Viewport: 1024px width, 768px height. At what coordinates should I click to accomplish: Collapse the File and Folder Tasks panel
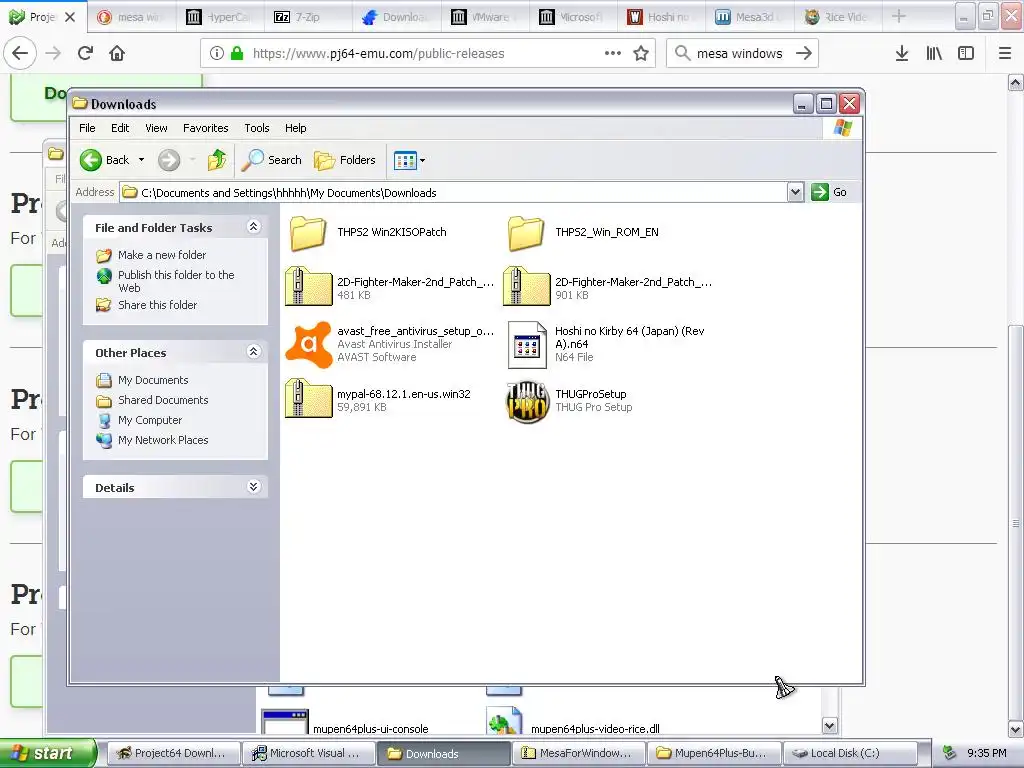pos(253,227)
